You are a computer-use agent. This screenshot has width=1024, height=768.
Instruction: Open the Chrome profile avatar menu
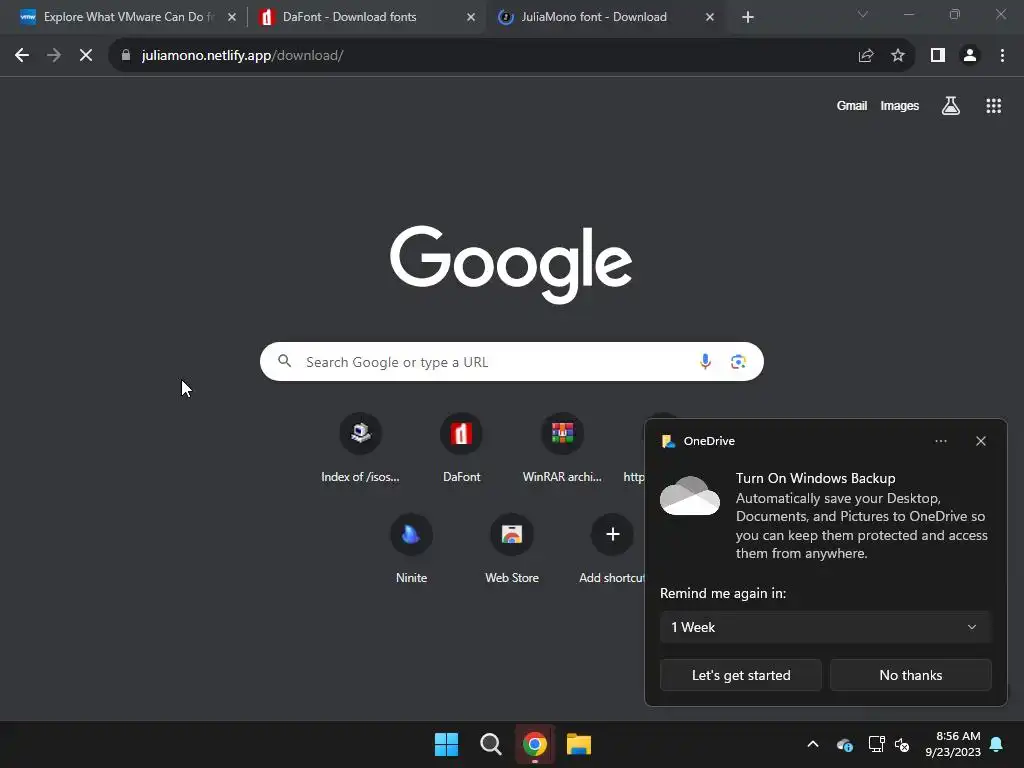pyautogui.click(x=970, y=56)
